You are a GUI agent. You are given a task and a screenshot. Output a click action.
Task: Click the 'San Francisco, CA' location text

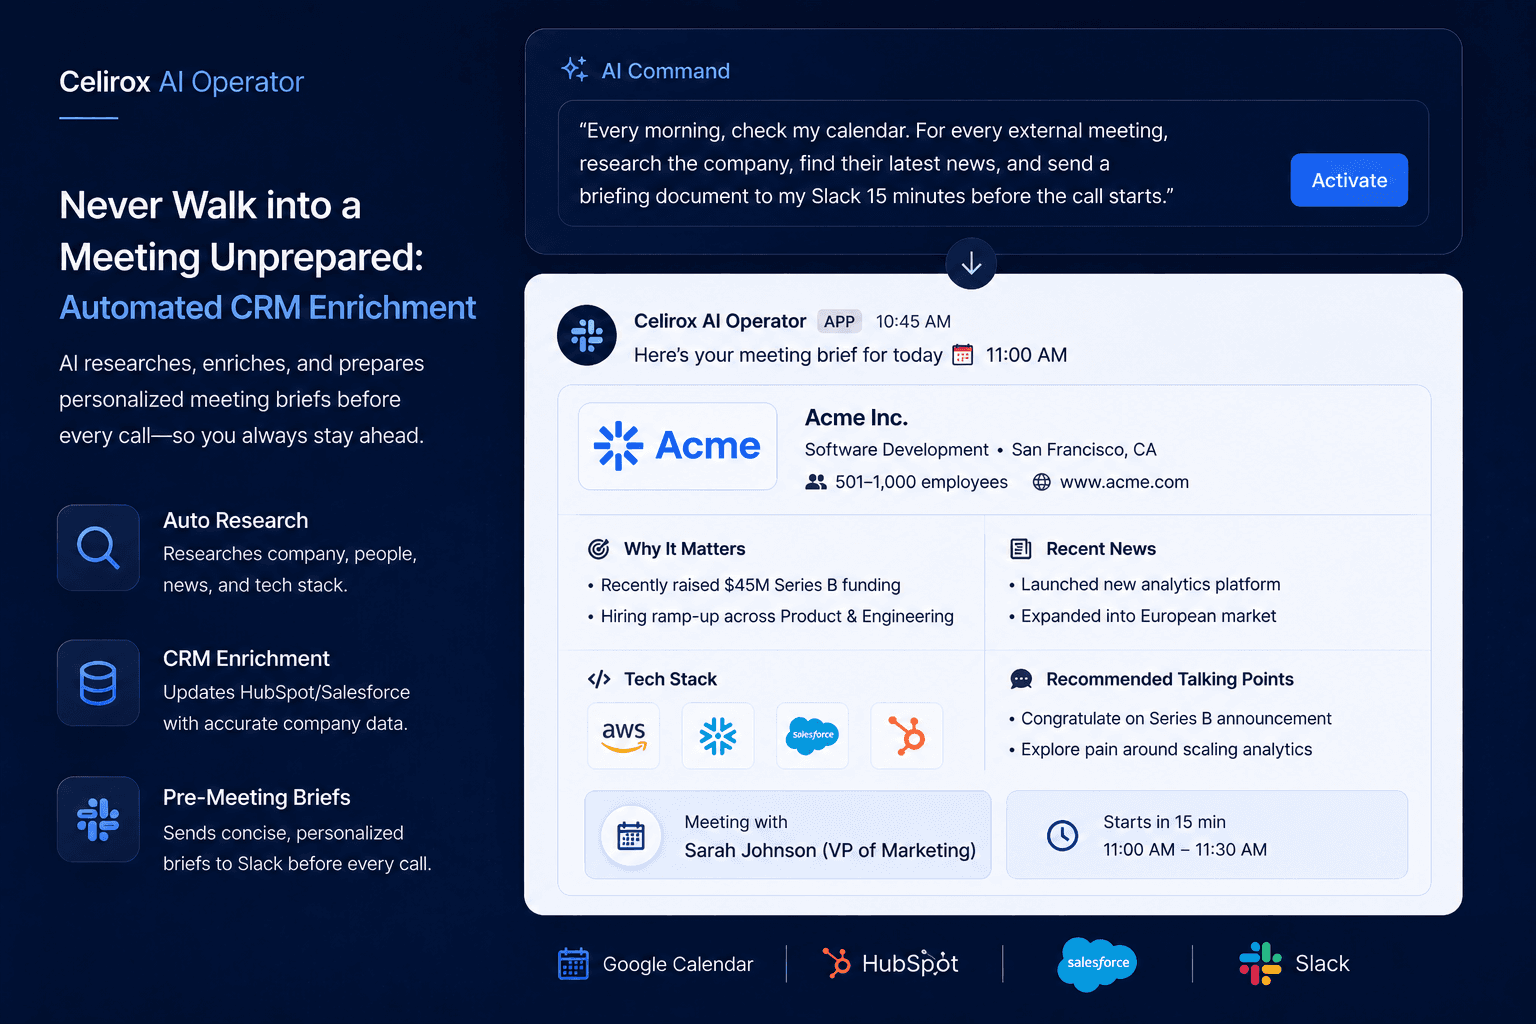pos(1084,450)
